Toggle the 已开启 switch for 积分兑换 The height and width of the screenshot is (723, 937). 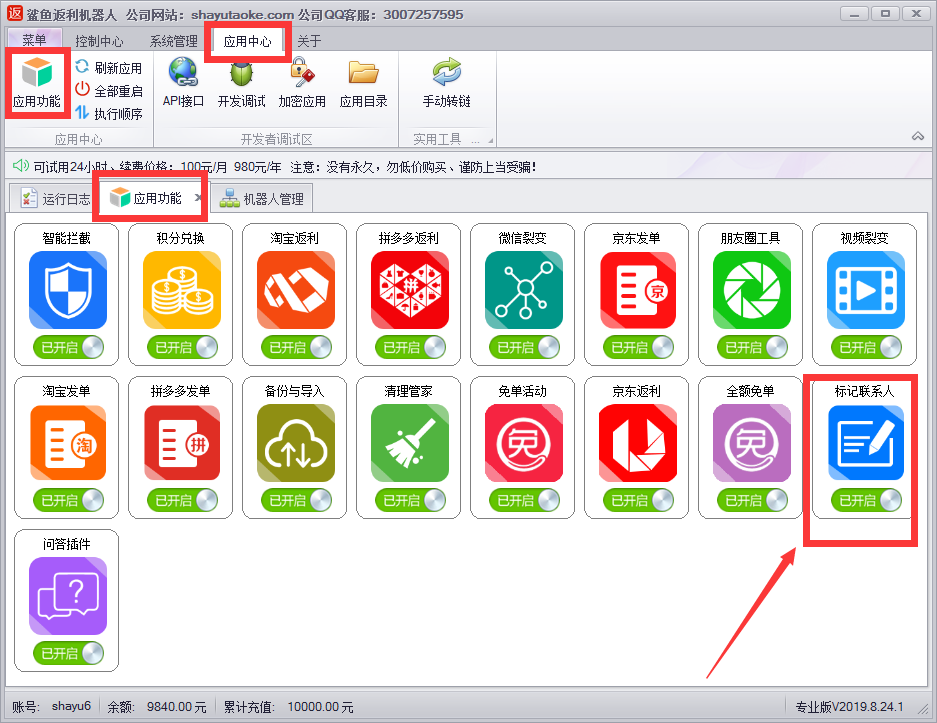pyautogui.click(x=183, y=347)
